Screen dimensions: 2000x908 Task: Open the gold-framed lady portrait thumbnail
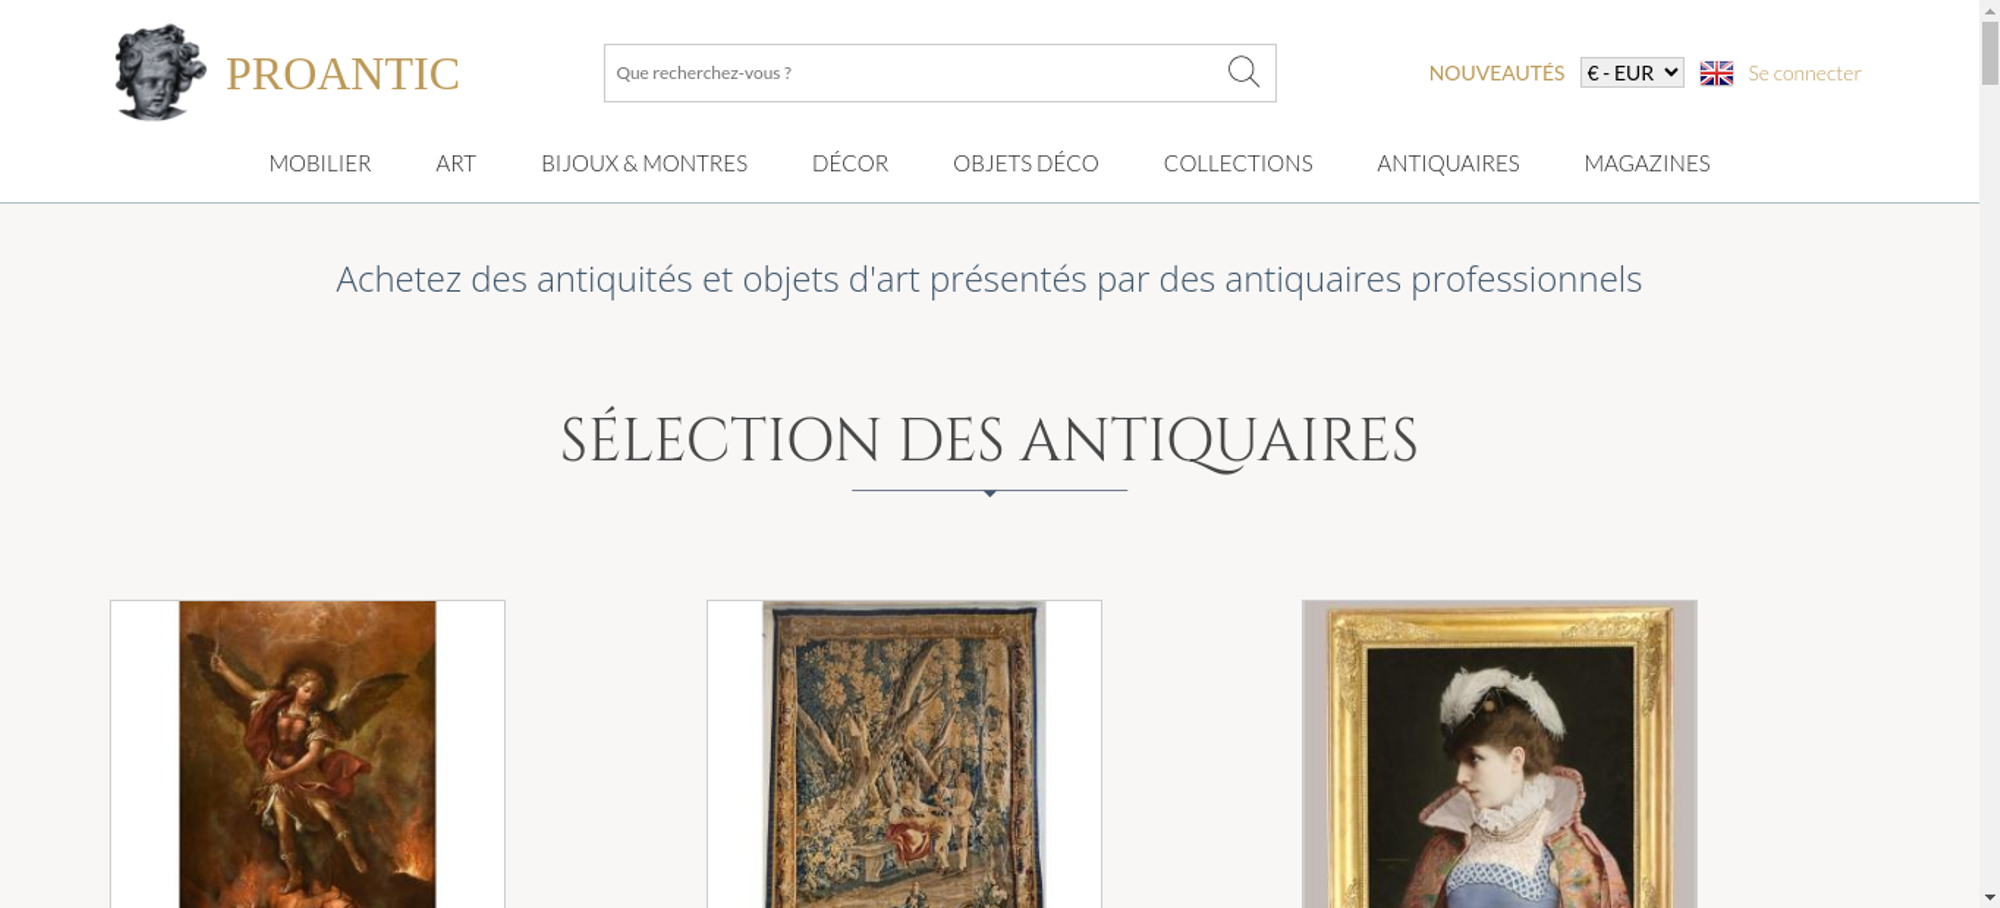1499,754
